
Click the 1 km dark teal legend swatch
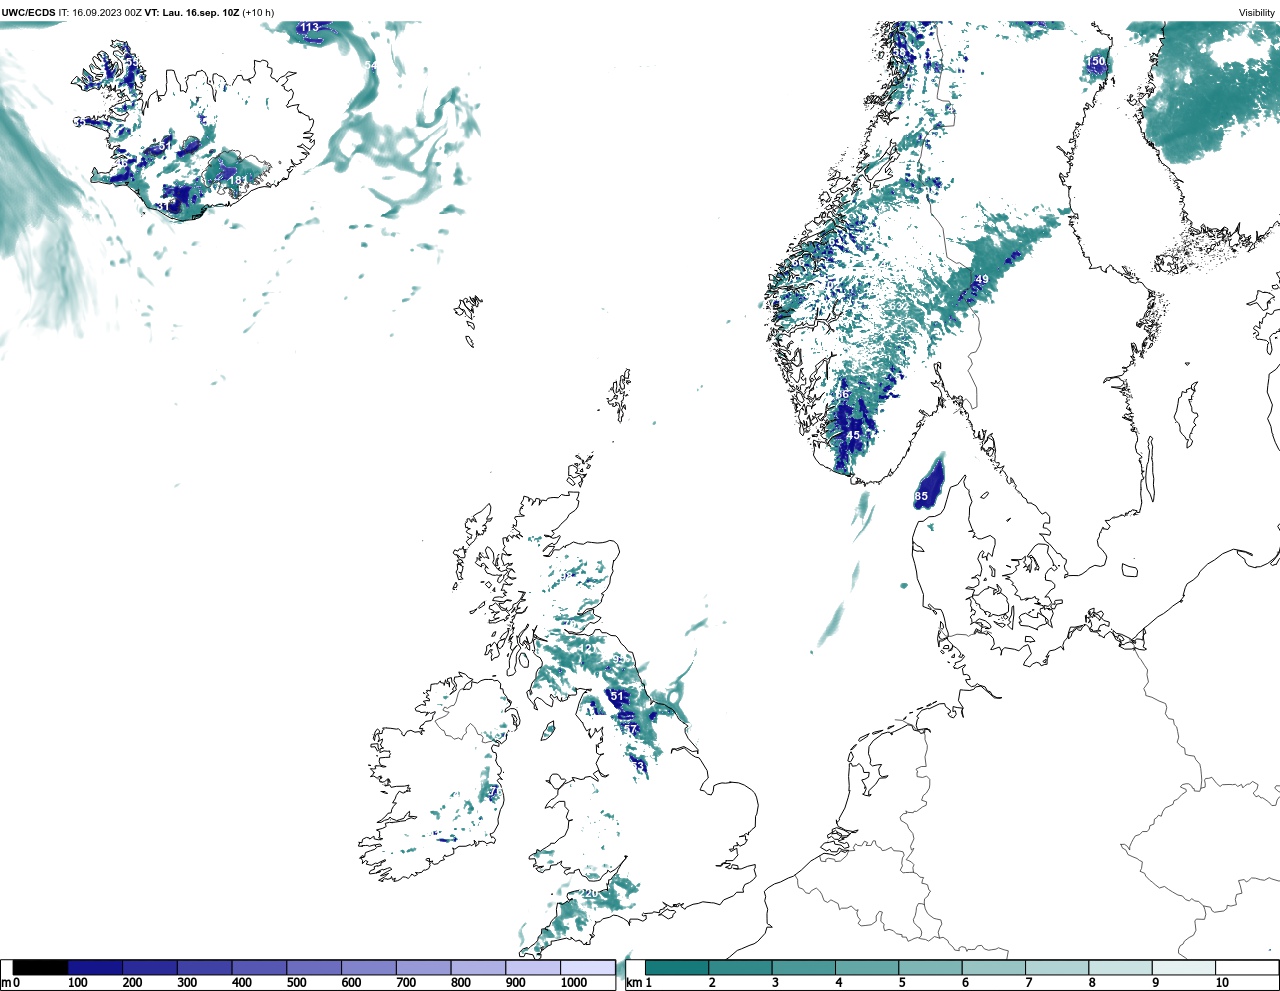[x=677, y=968]
